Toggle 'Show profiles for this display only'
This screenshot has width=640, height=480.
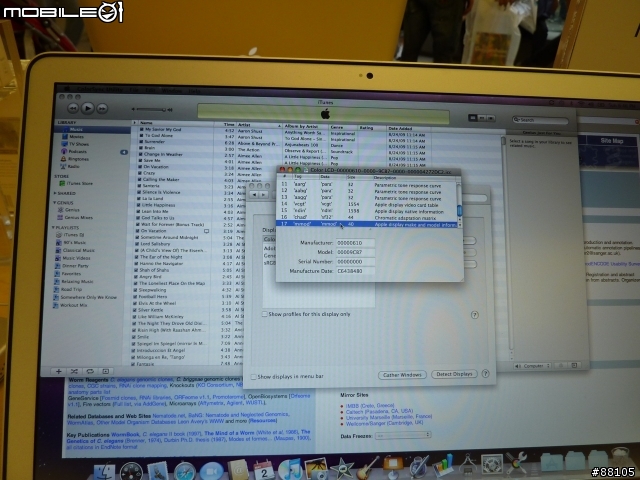(265, 314)
